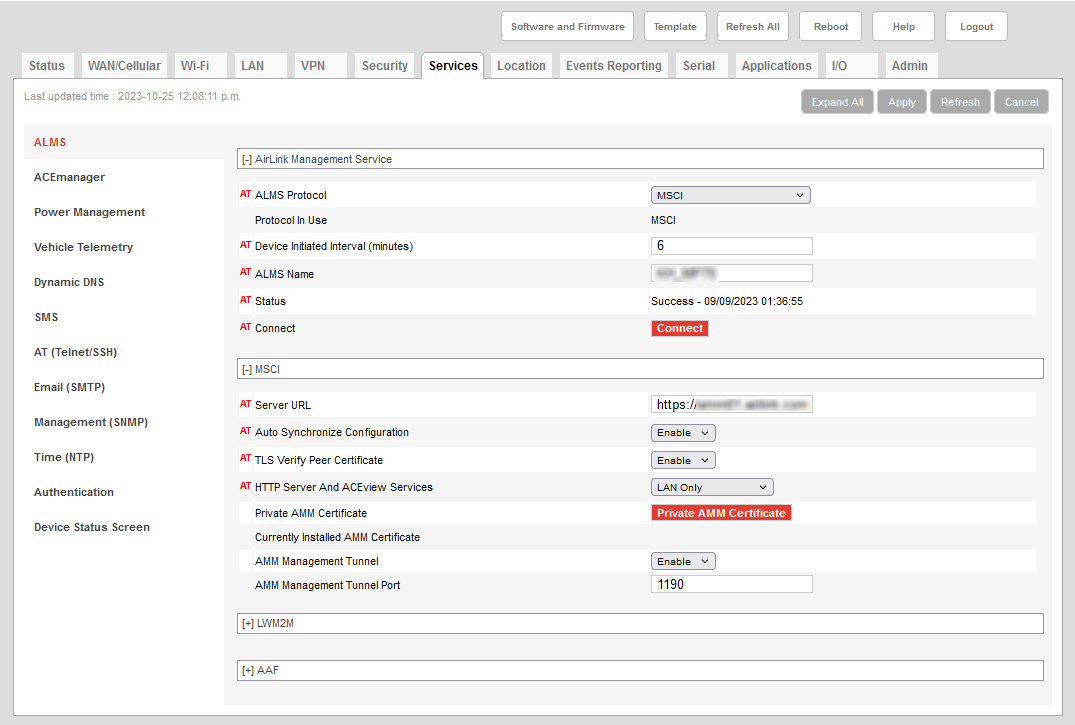Open the Software and Firmware page
This screenshot has height=725, width=1075.
[x=567, y=27]
